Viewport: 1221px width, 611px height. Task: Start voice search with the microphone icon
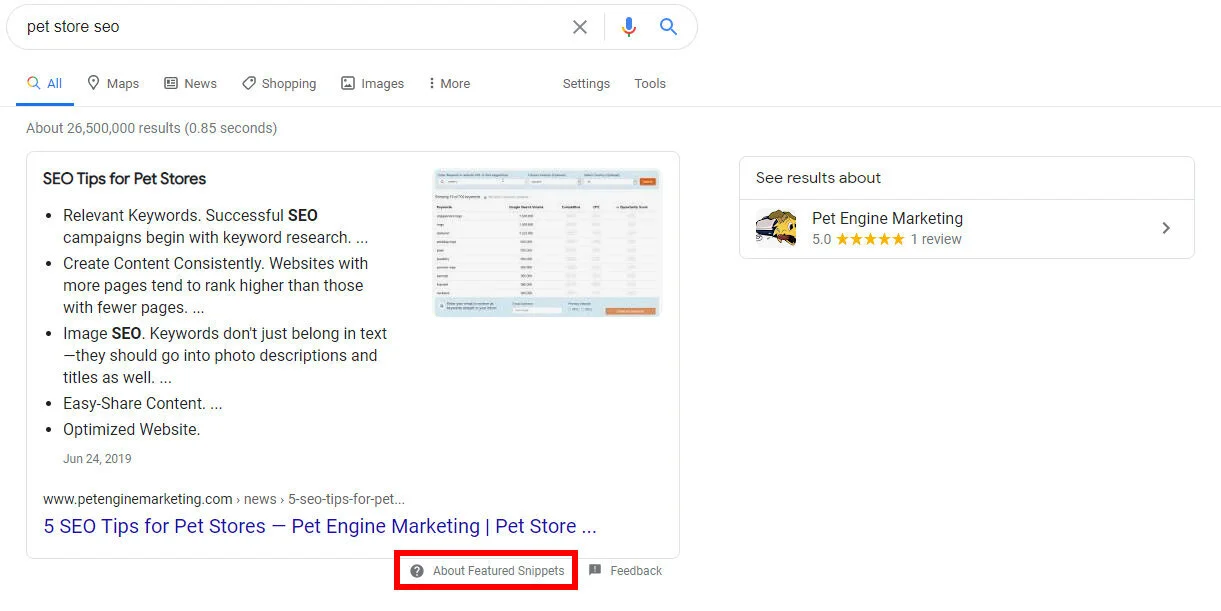pyautogui.click(x=628, y=27)
